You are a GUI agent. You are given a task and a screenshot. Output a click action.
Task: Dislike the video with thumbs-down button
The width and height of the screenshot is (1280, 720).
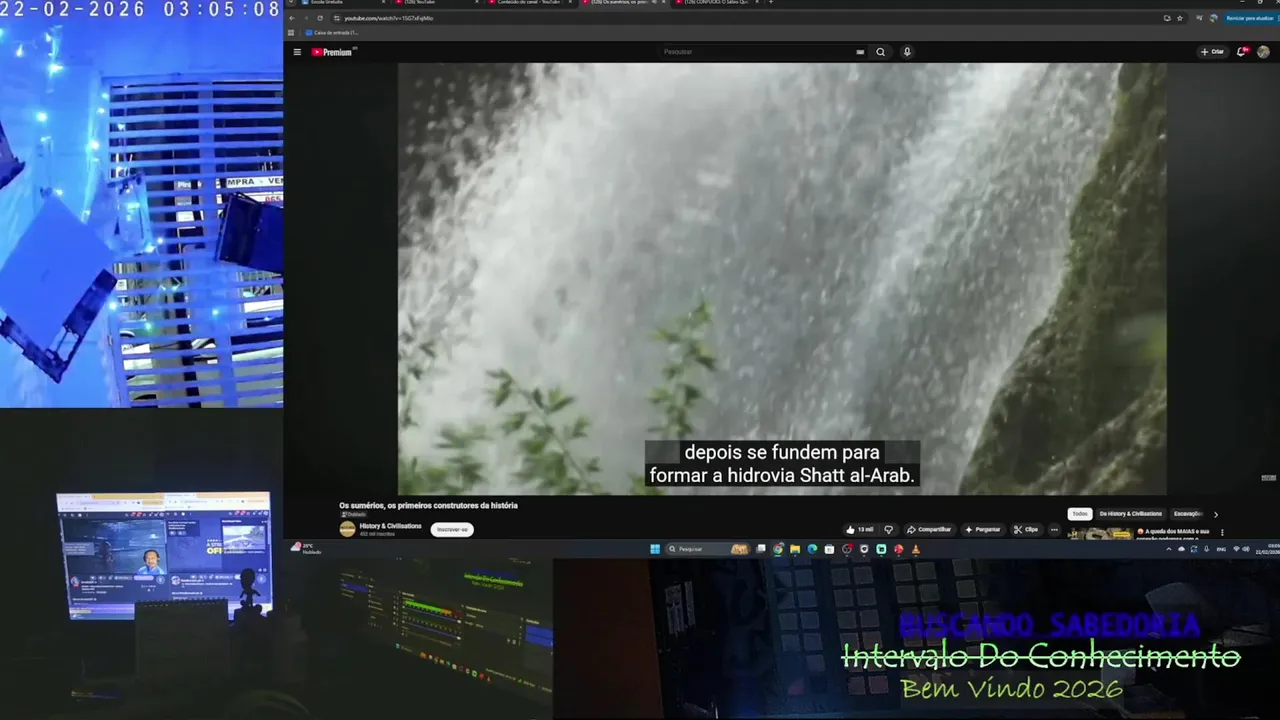pyautogui.click(x=888, y=529)
